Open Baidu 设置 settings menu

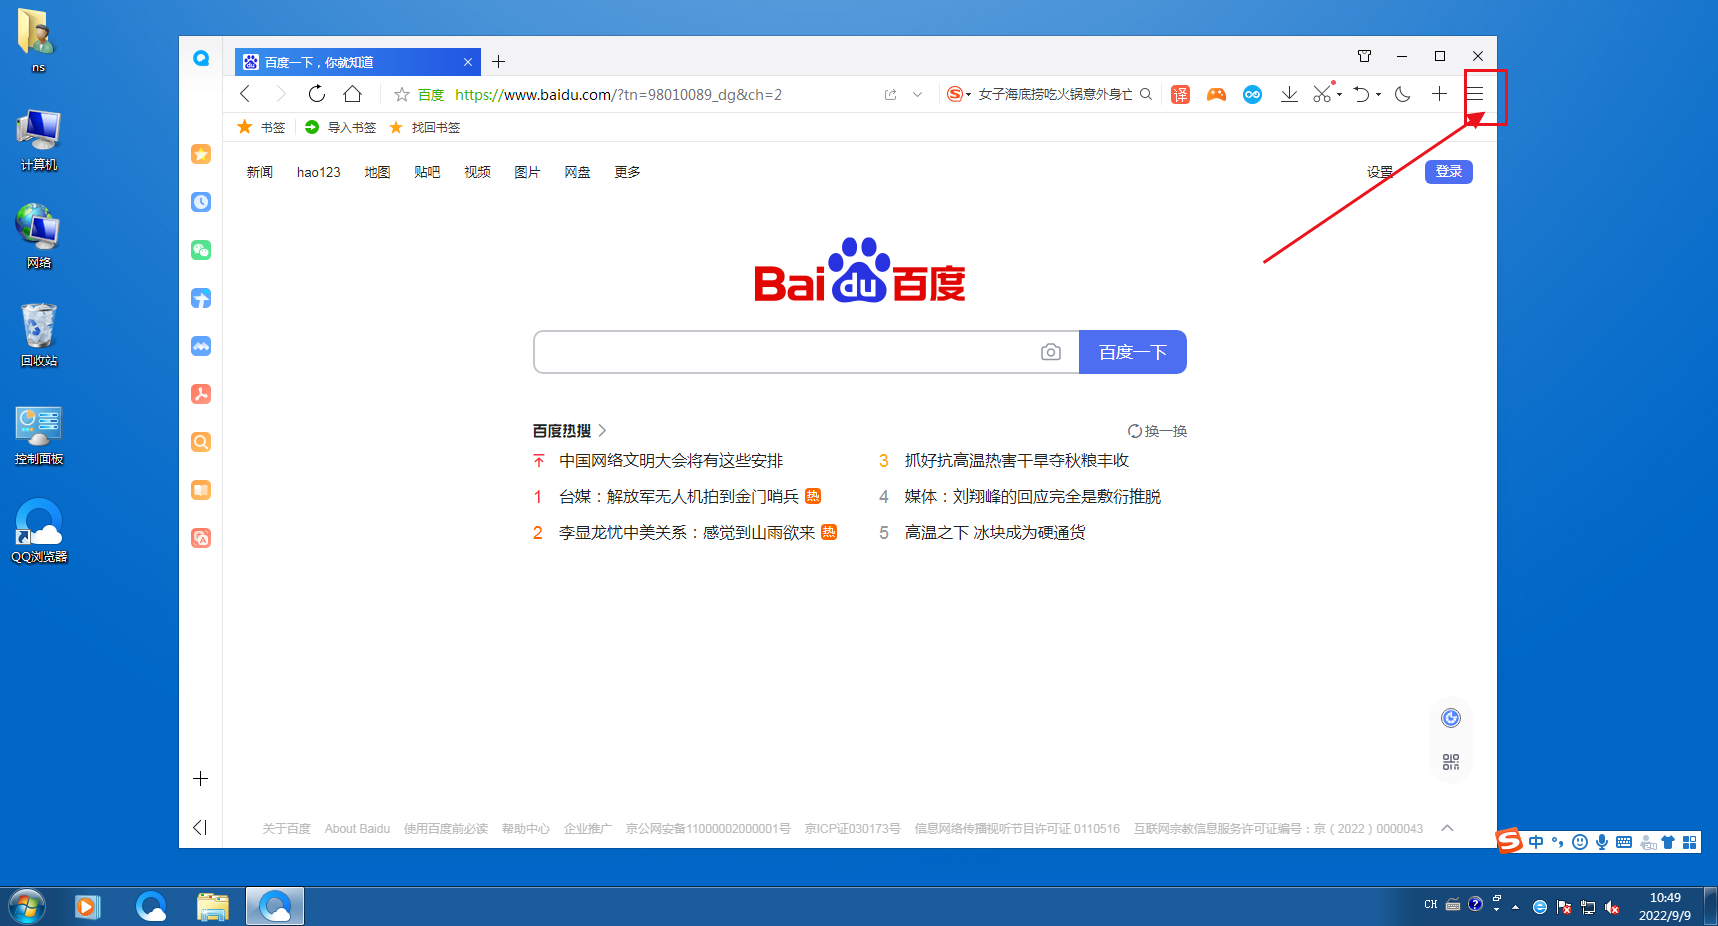tap(1380, 172)
